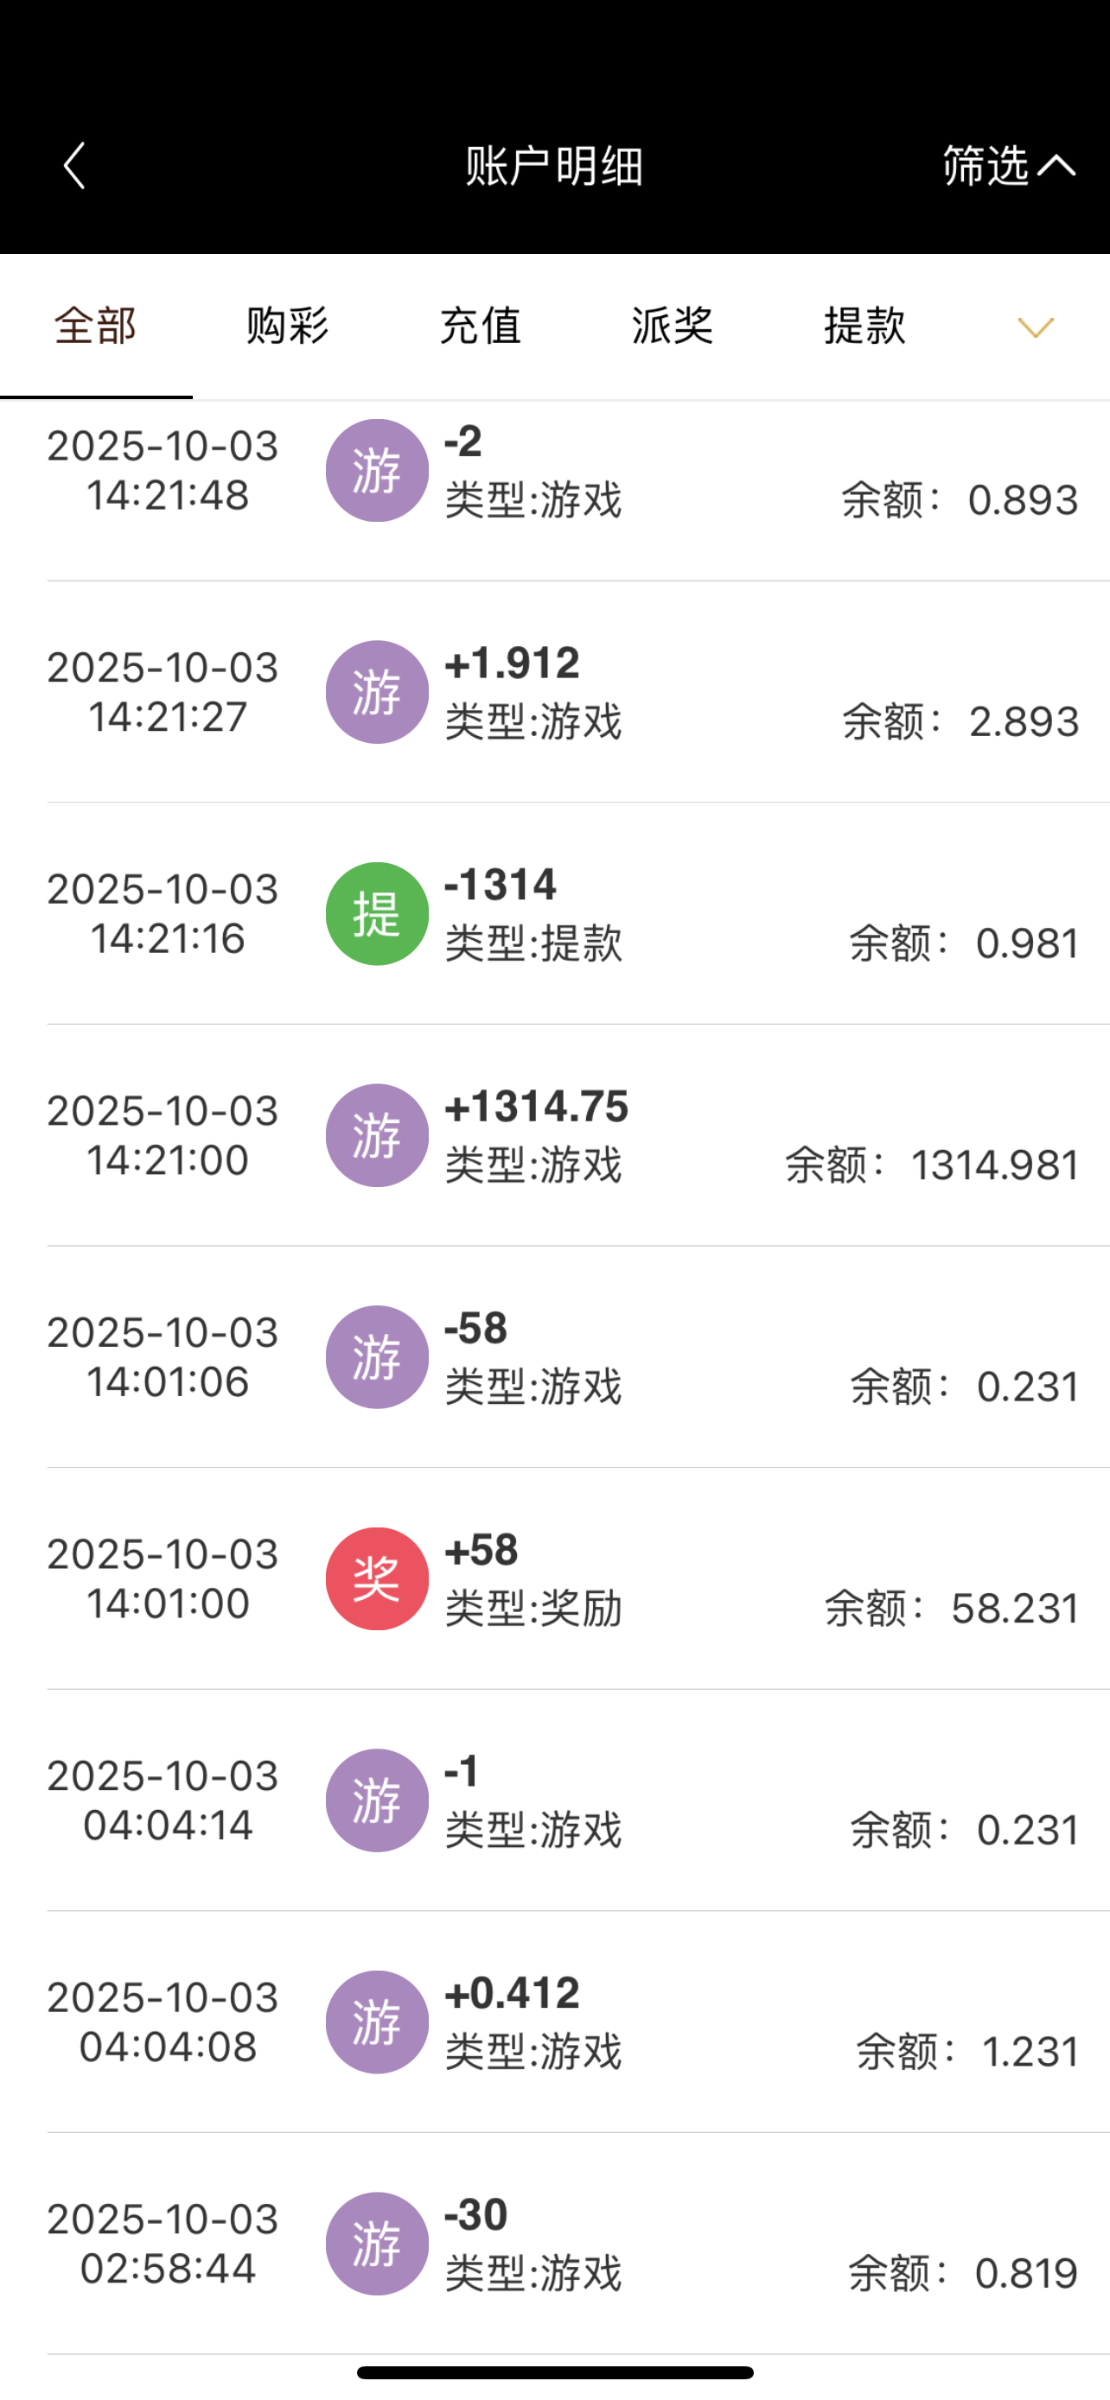This screenshot has height=2400, width=1110.
Task: Tap the 游 icon beside +1314.75
Action: tap(377, 1136)
